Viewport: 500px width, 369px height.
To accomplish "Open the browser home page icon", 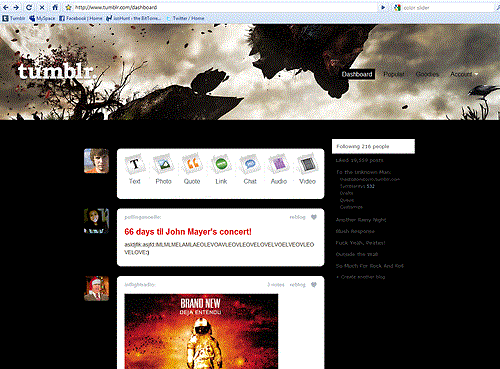I will tap(55, 7).
